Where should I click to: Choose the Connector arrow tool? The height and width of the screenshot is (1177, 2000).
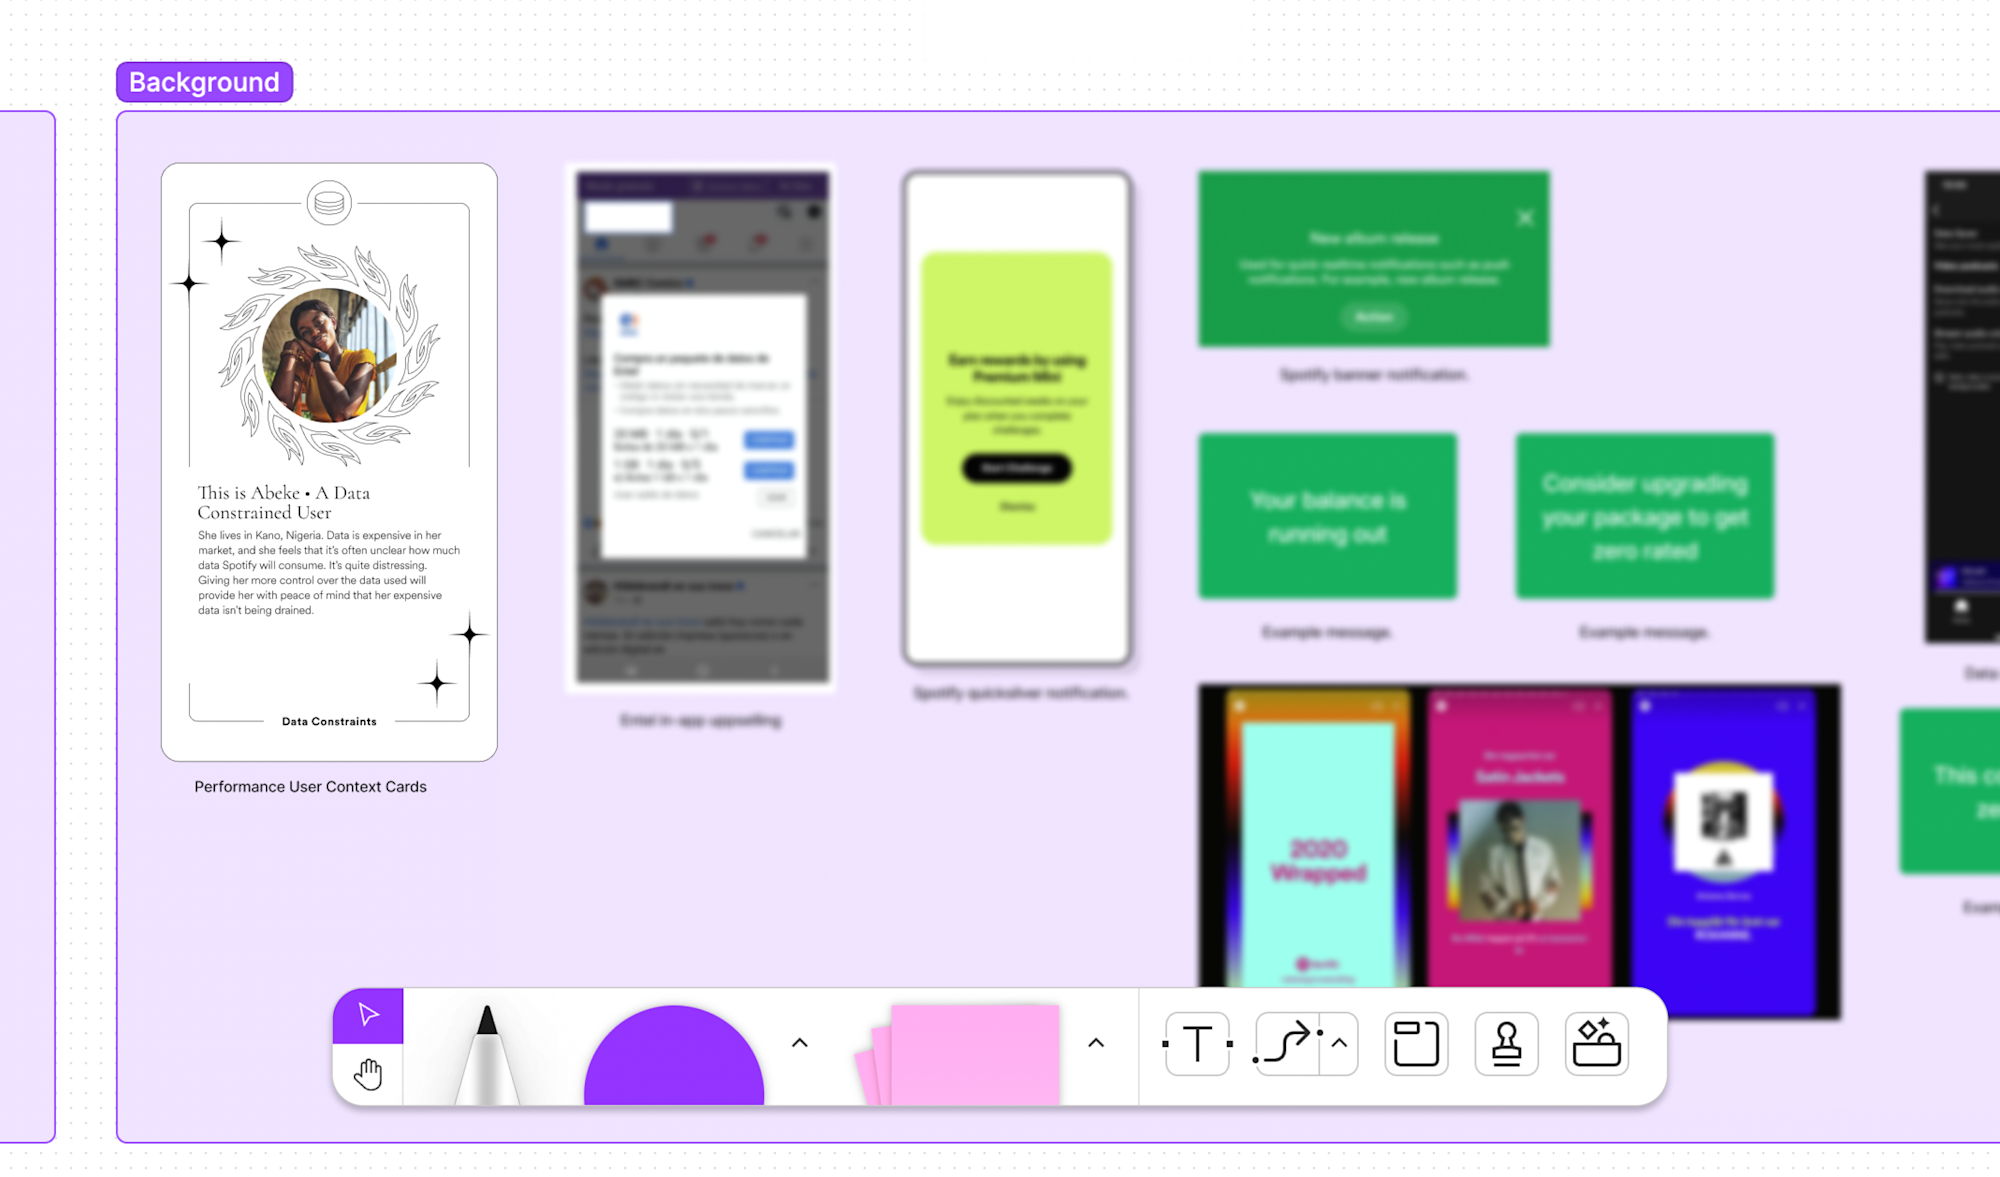[1285, 1043]
